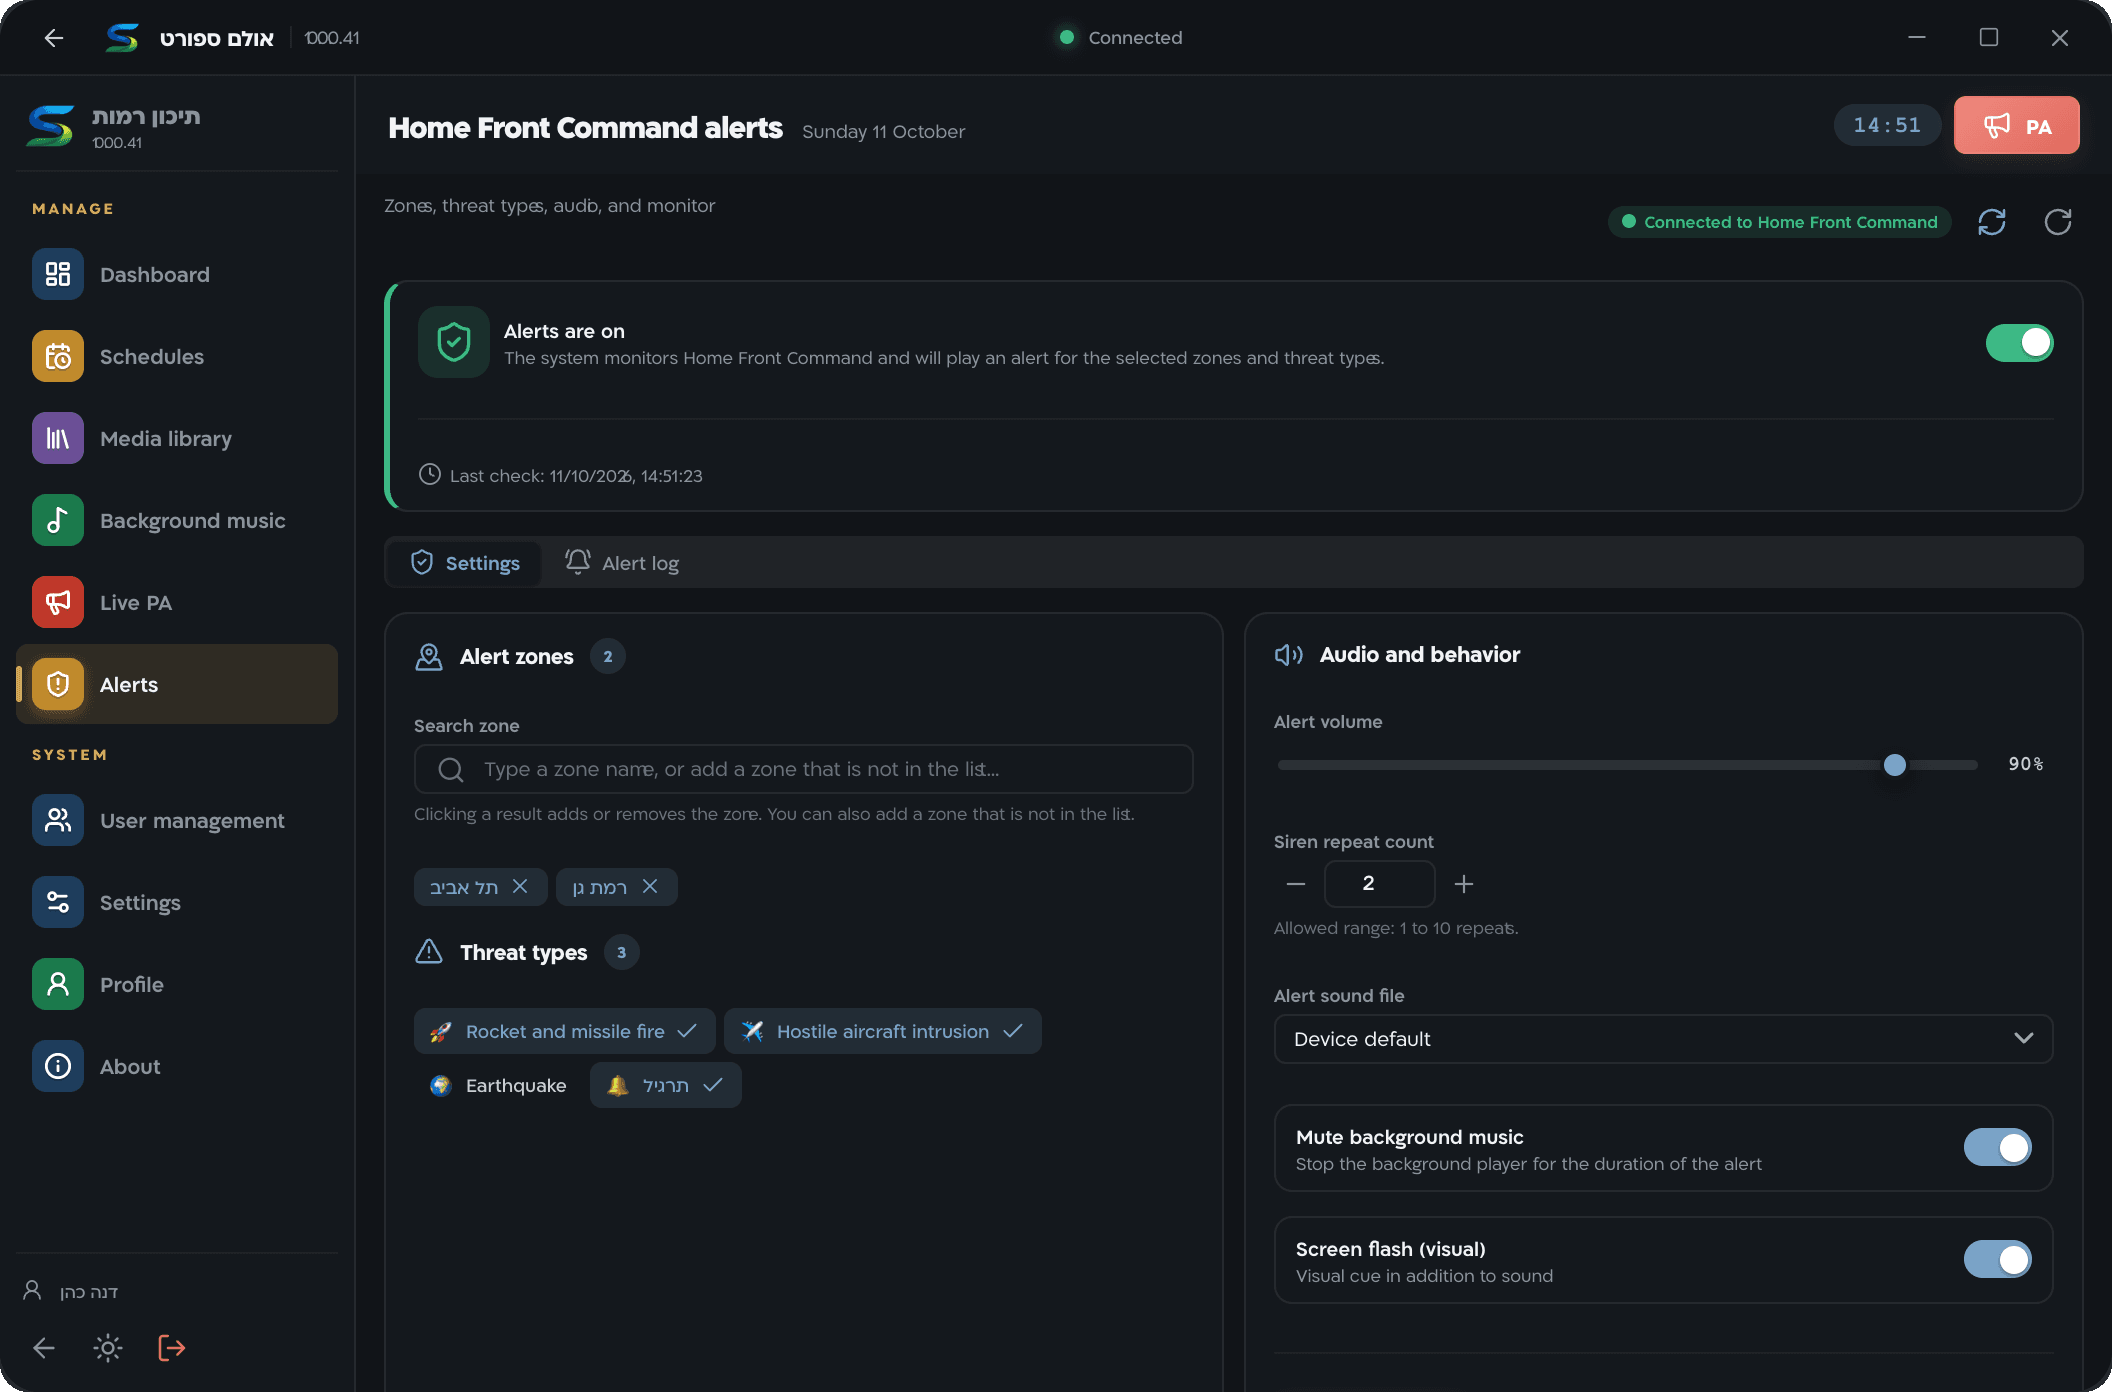Image resolution: width=2112 pixels, height=1392 pixels.
Task: Click the green shield icon in alerts card
Action: click(454, 342)
